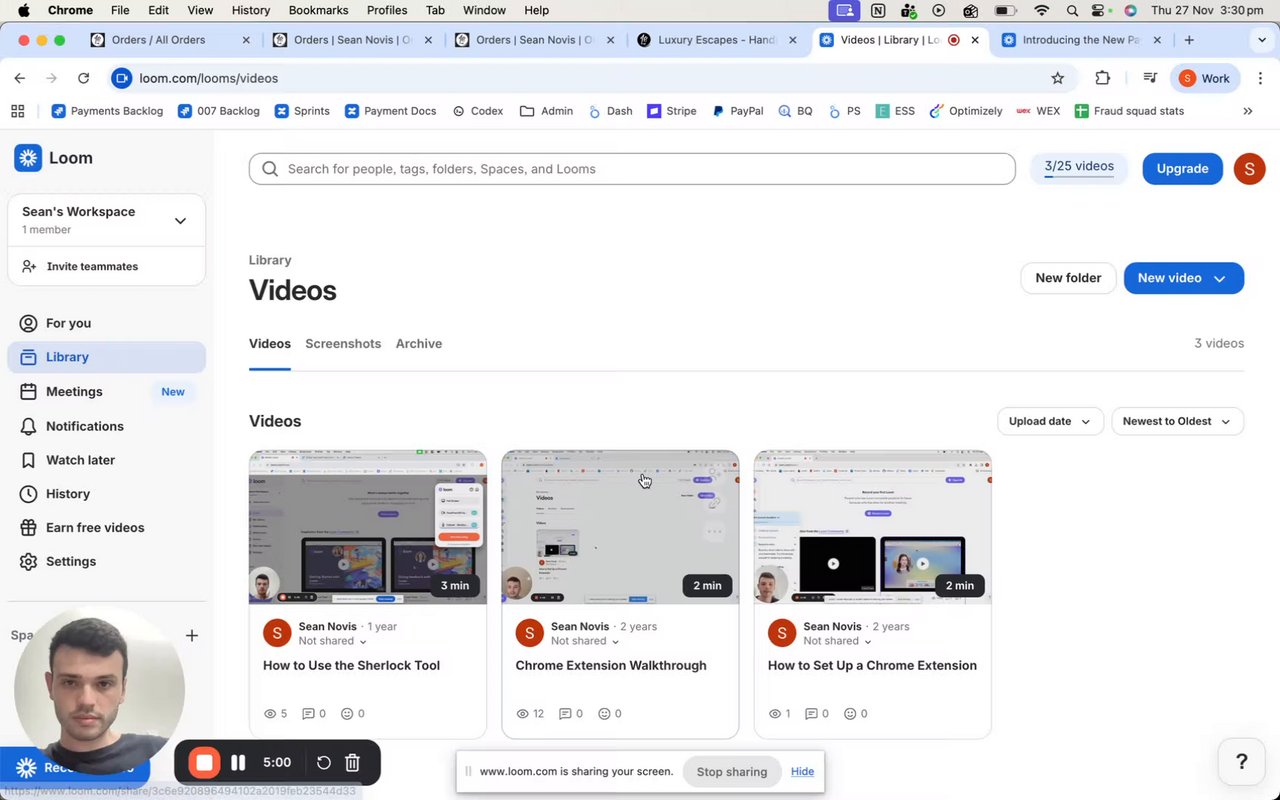Open the Admin bookmarks folder
The width and height of the screenshot is (1280, 800).
click(x=546, y=111)
